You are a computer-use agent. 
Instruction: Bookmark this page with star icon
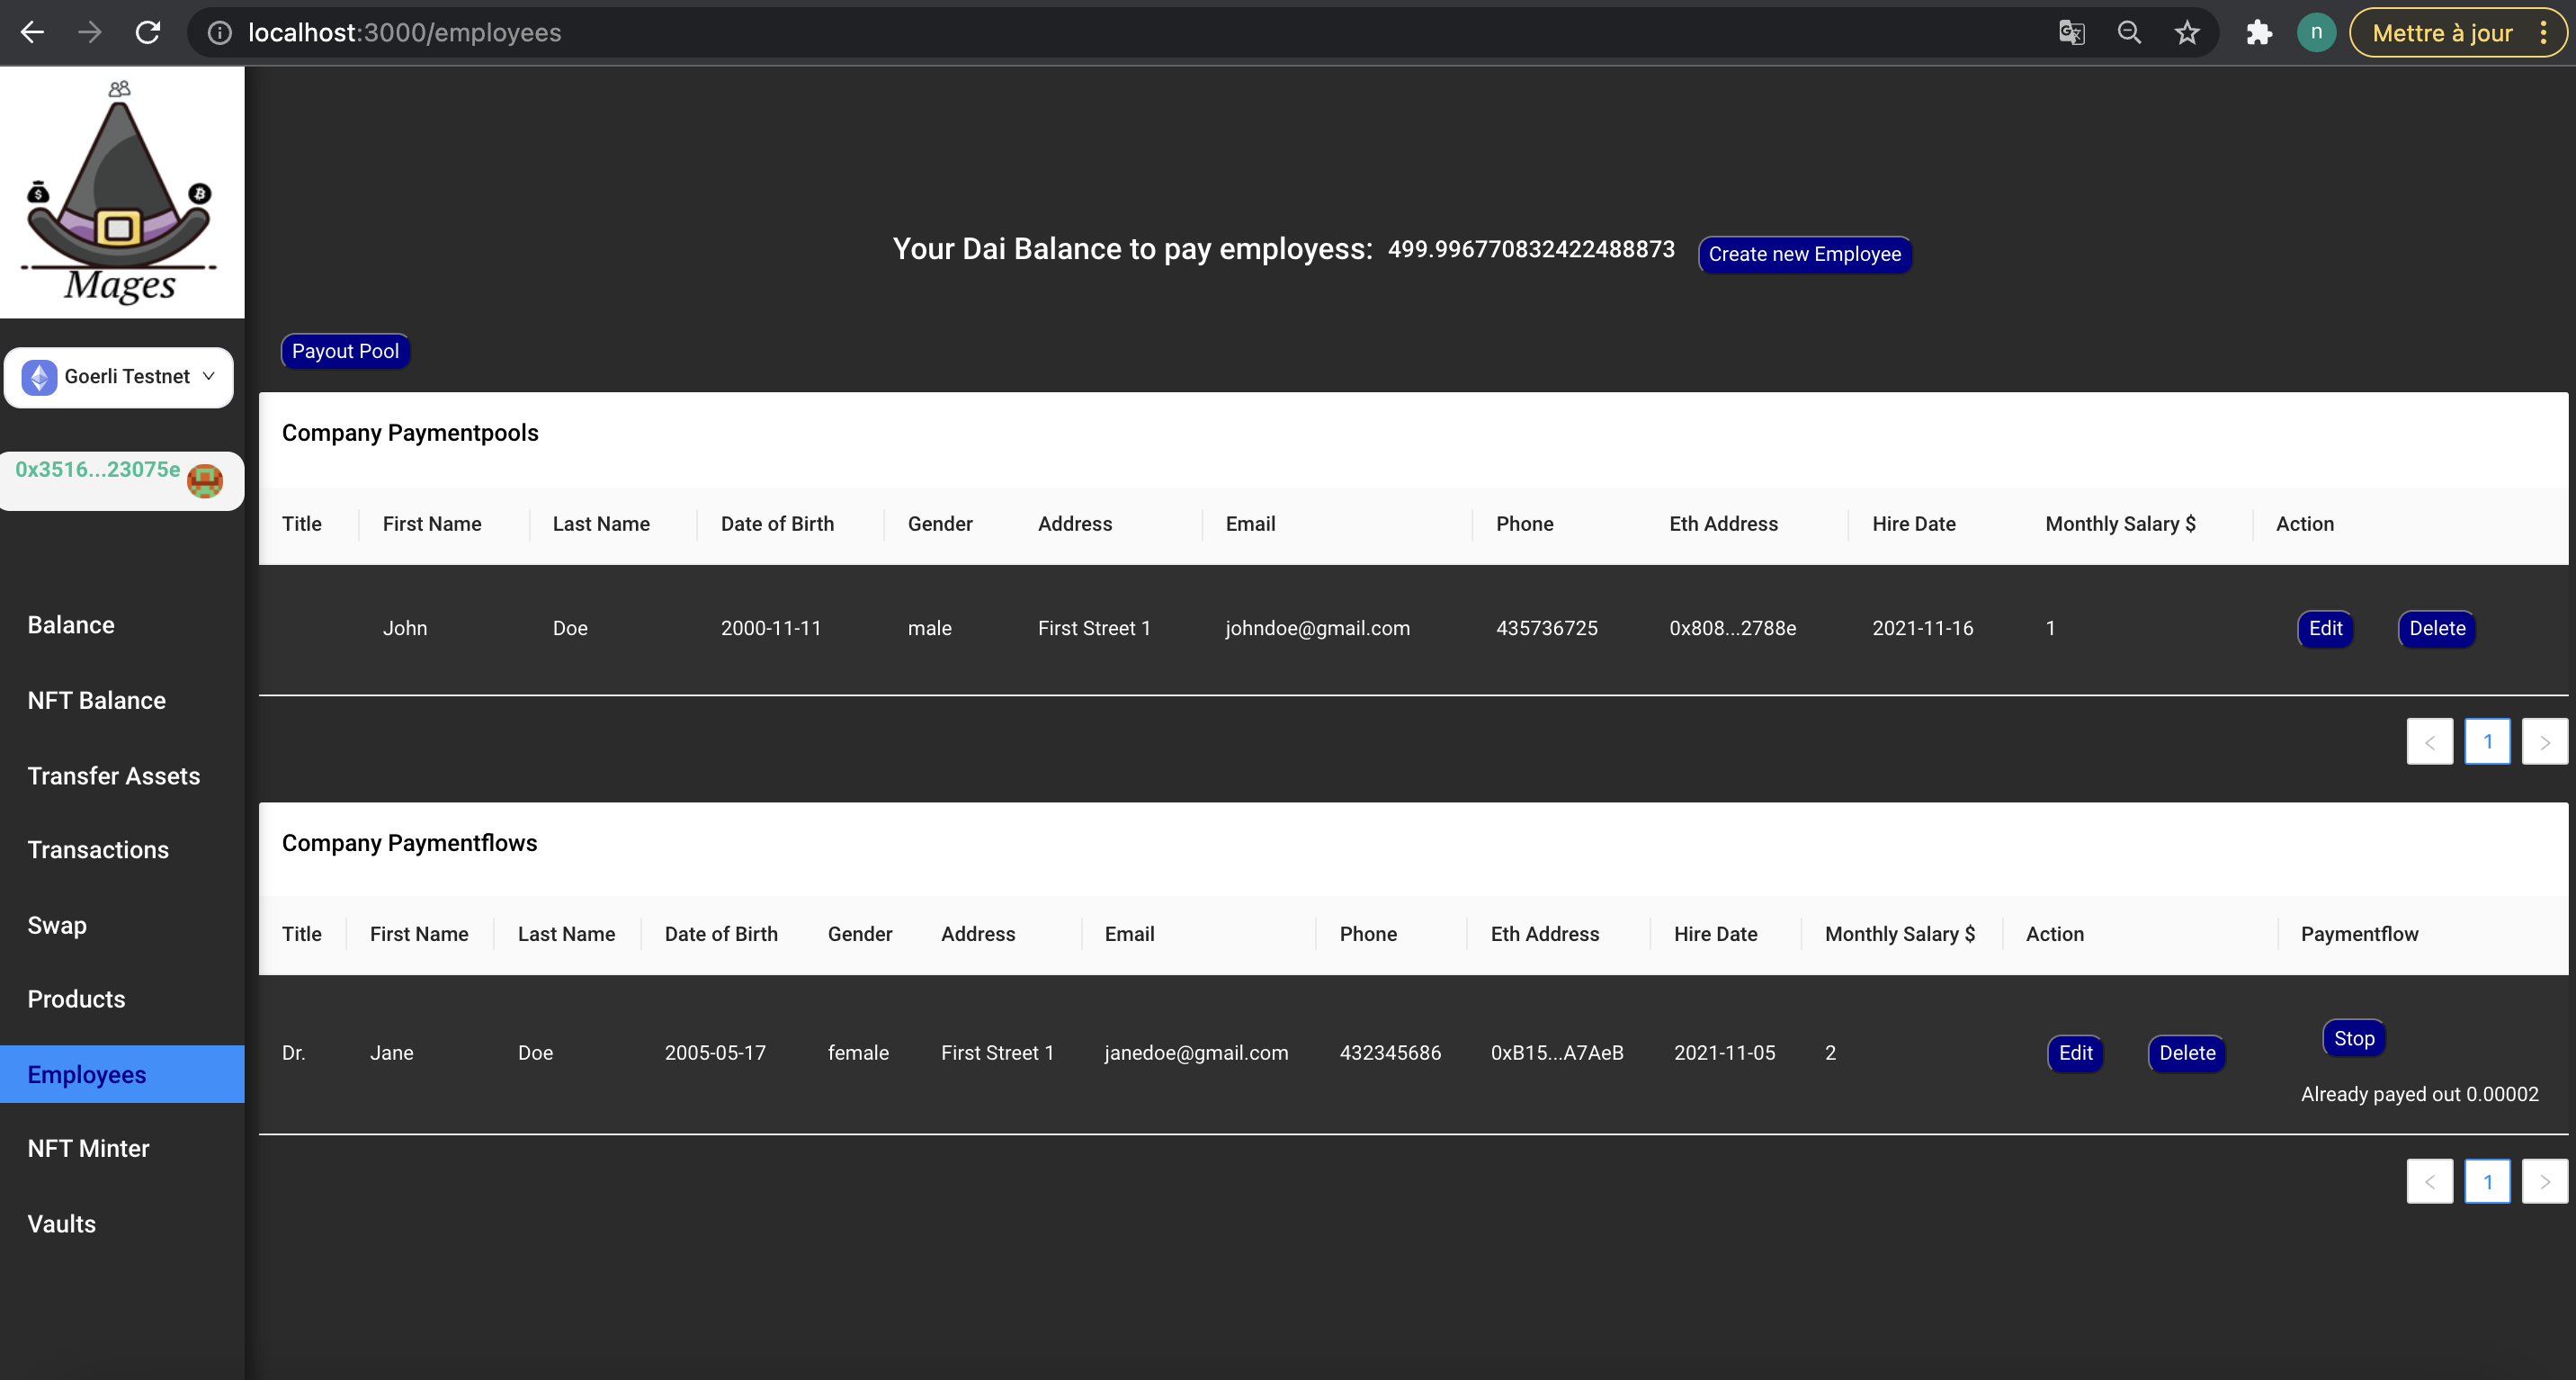(2186, 32)
